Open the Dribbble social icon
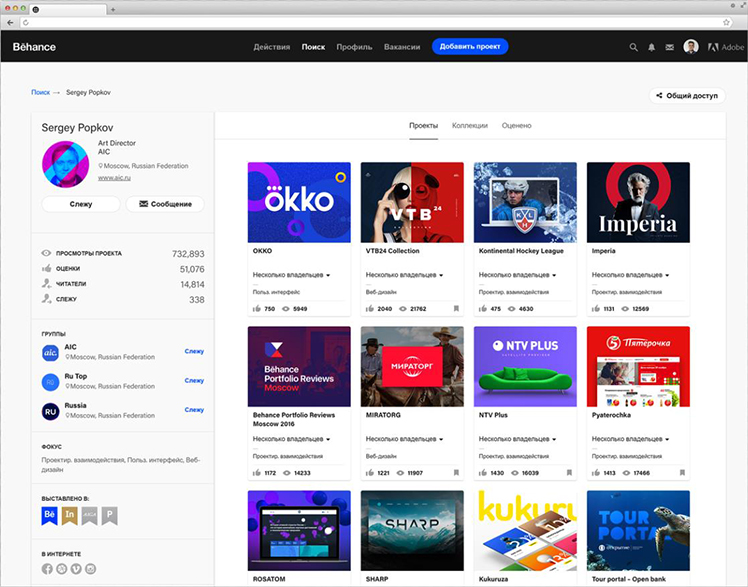 pos(62,568)
